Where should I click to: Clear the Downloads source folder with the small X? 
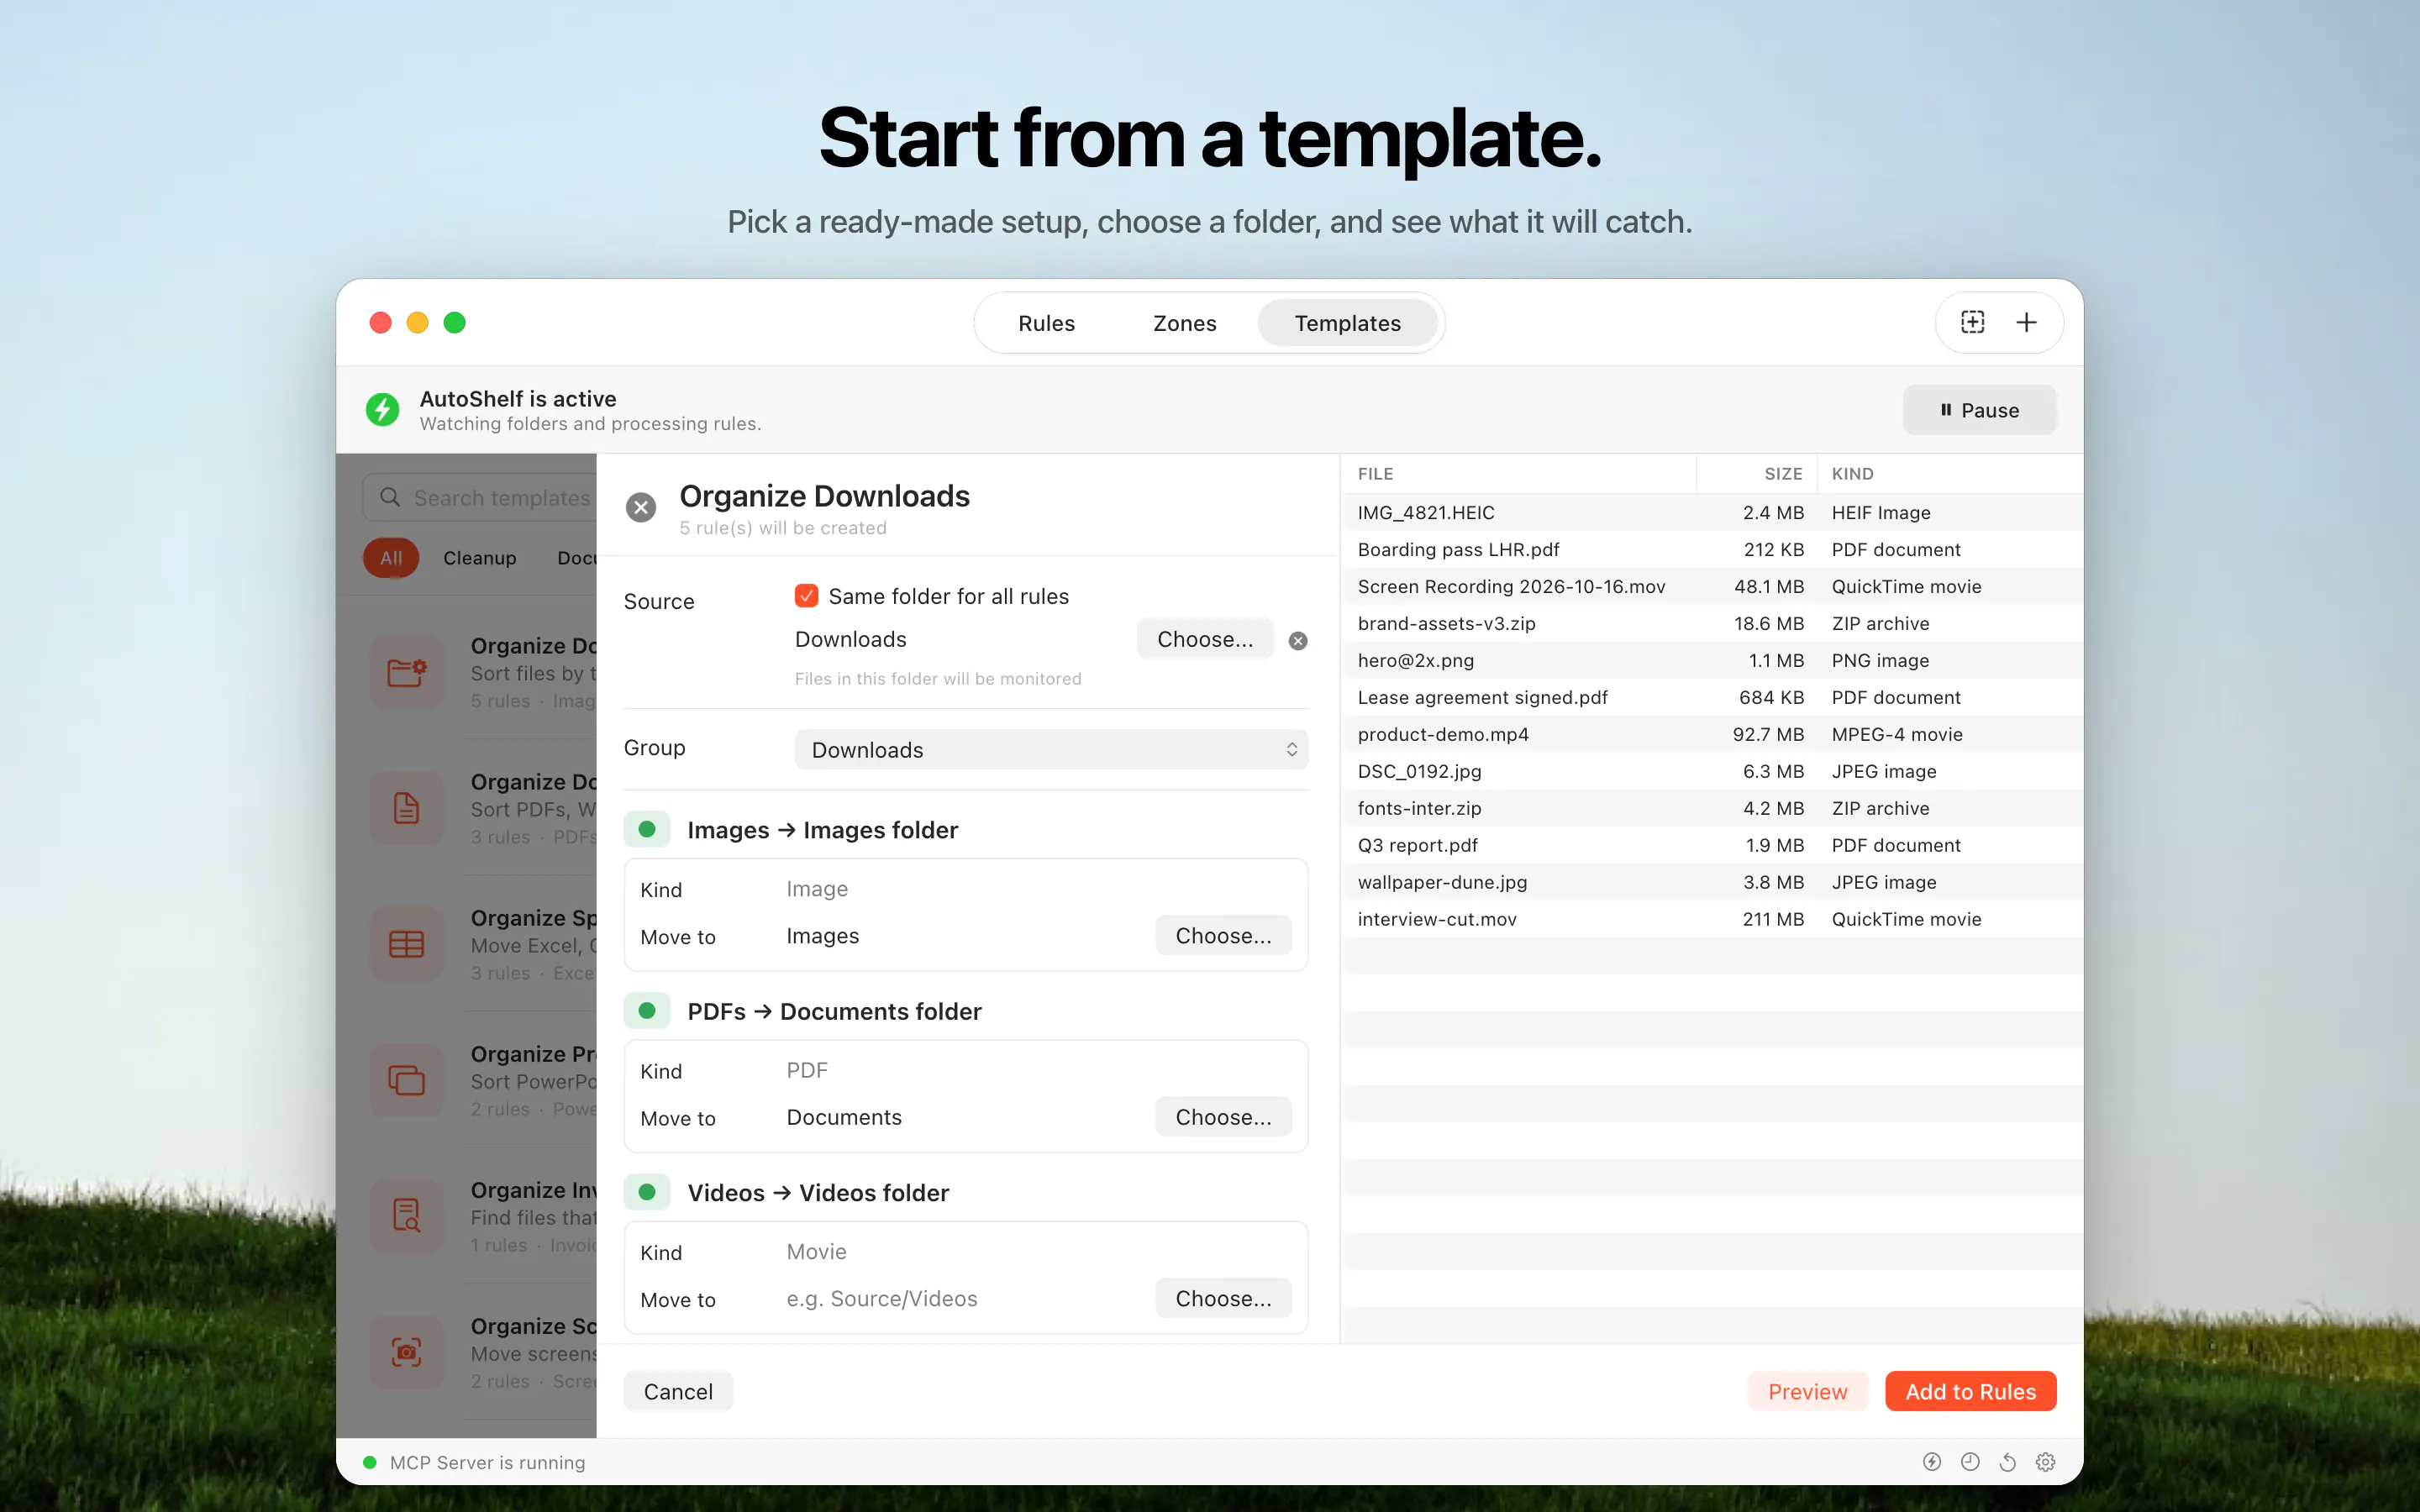(1298, 641)
